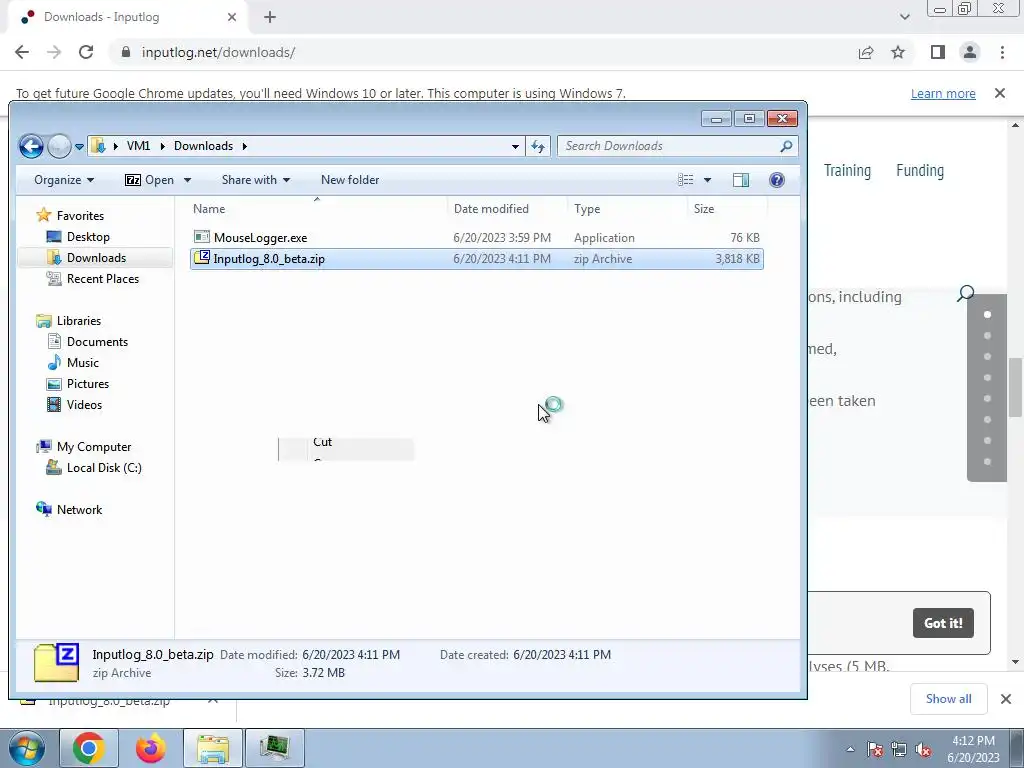
Task: Expand the arrow after the VM1 breadcrumb
Action: pos(163,146)
